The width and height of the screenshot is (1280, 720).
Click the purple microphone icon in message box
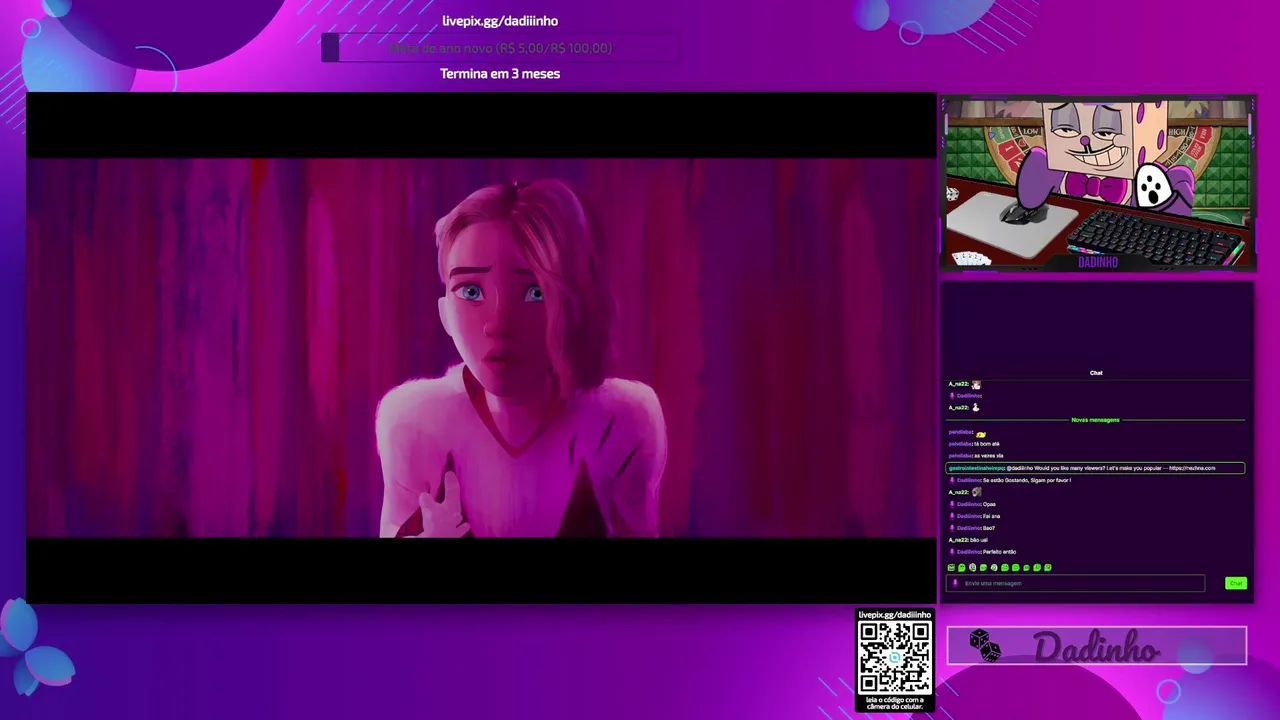coord(955,583)
